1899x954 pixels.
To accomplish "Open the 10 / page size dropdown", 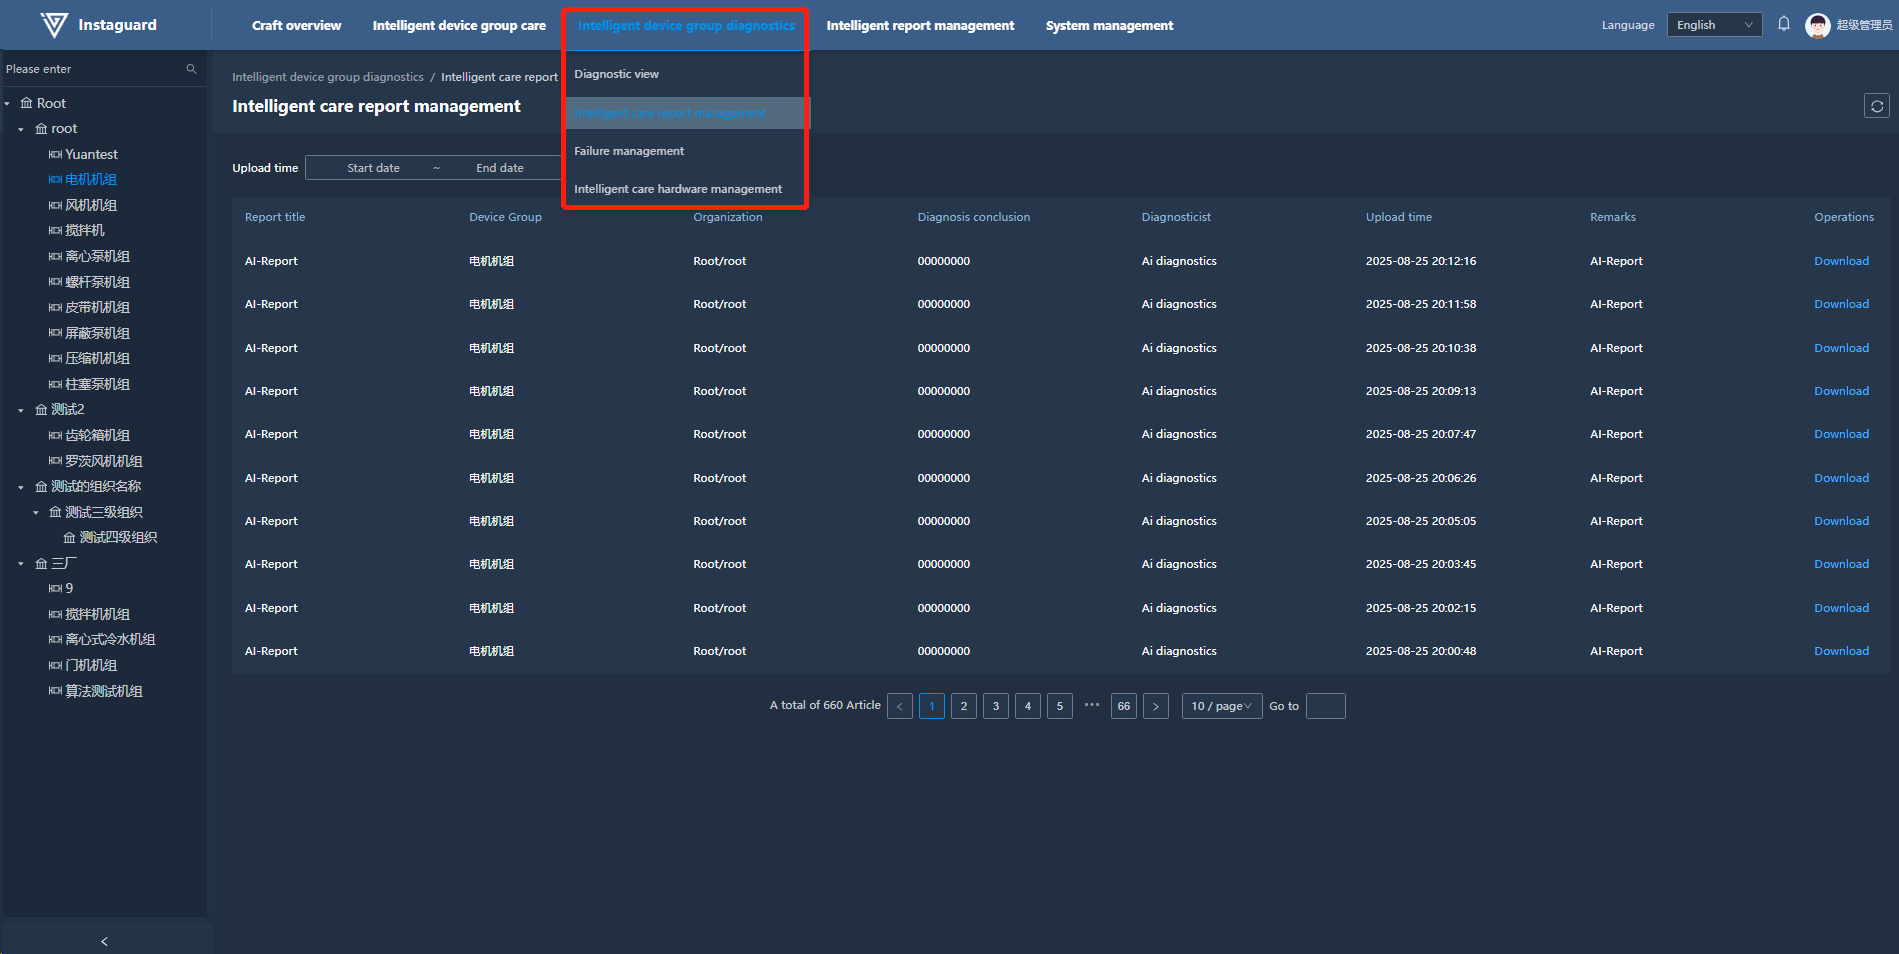I will [x=1221, y=706].
